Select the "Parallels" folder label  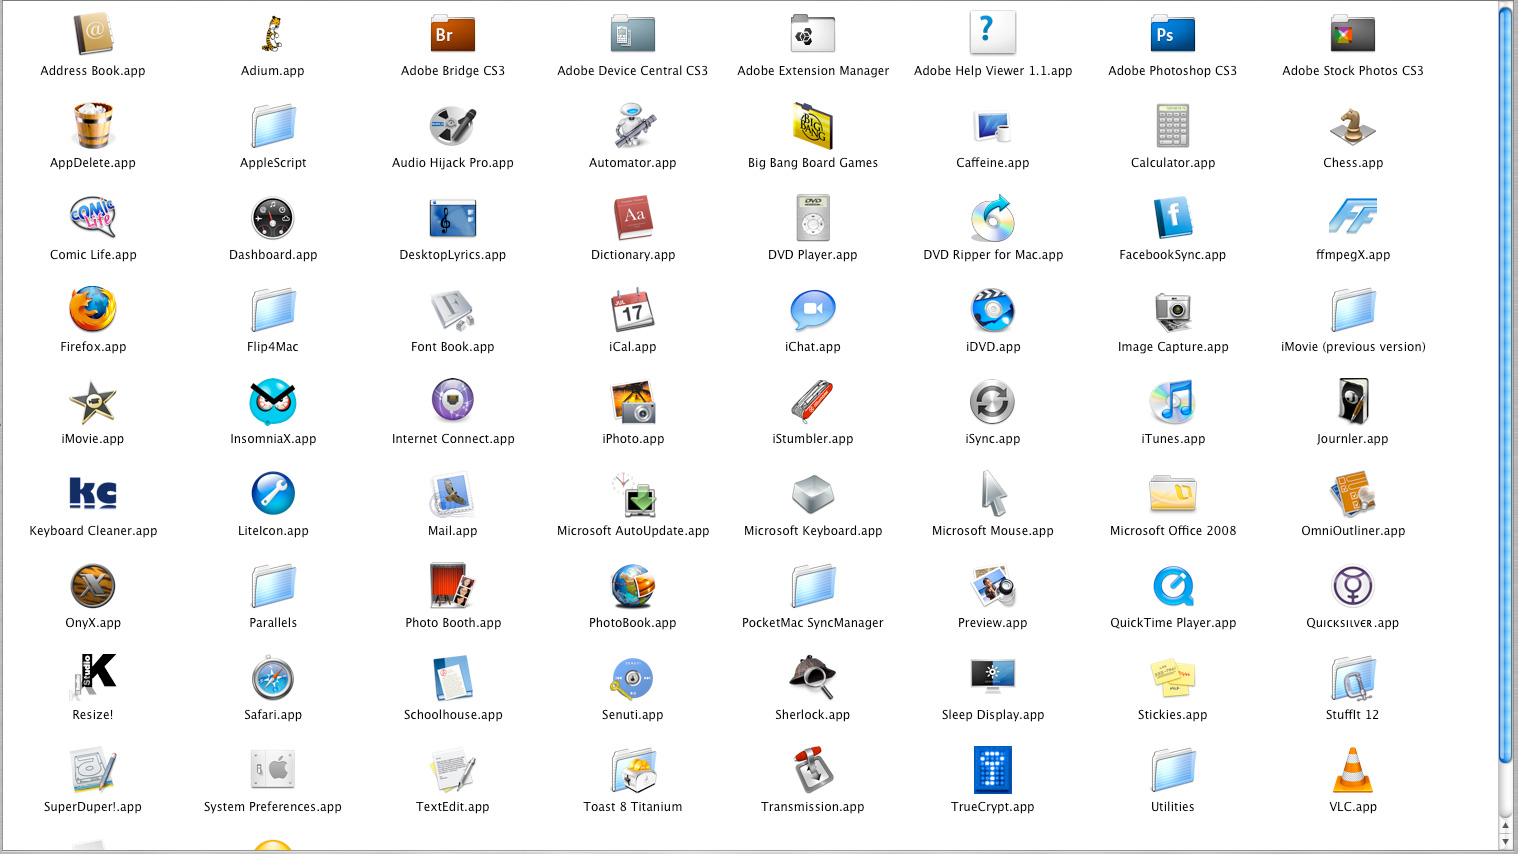click(273, 623)
